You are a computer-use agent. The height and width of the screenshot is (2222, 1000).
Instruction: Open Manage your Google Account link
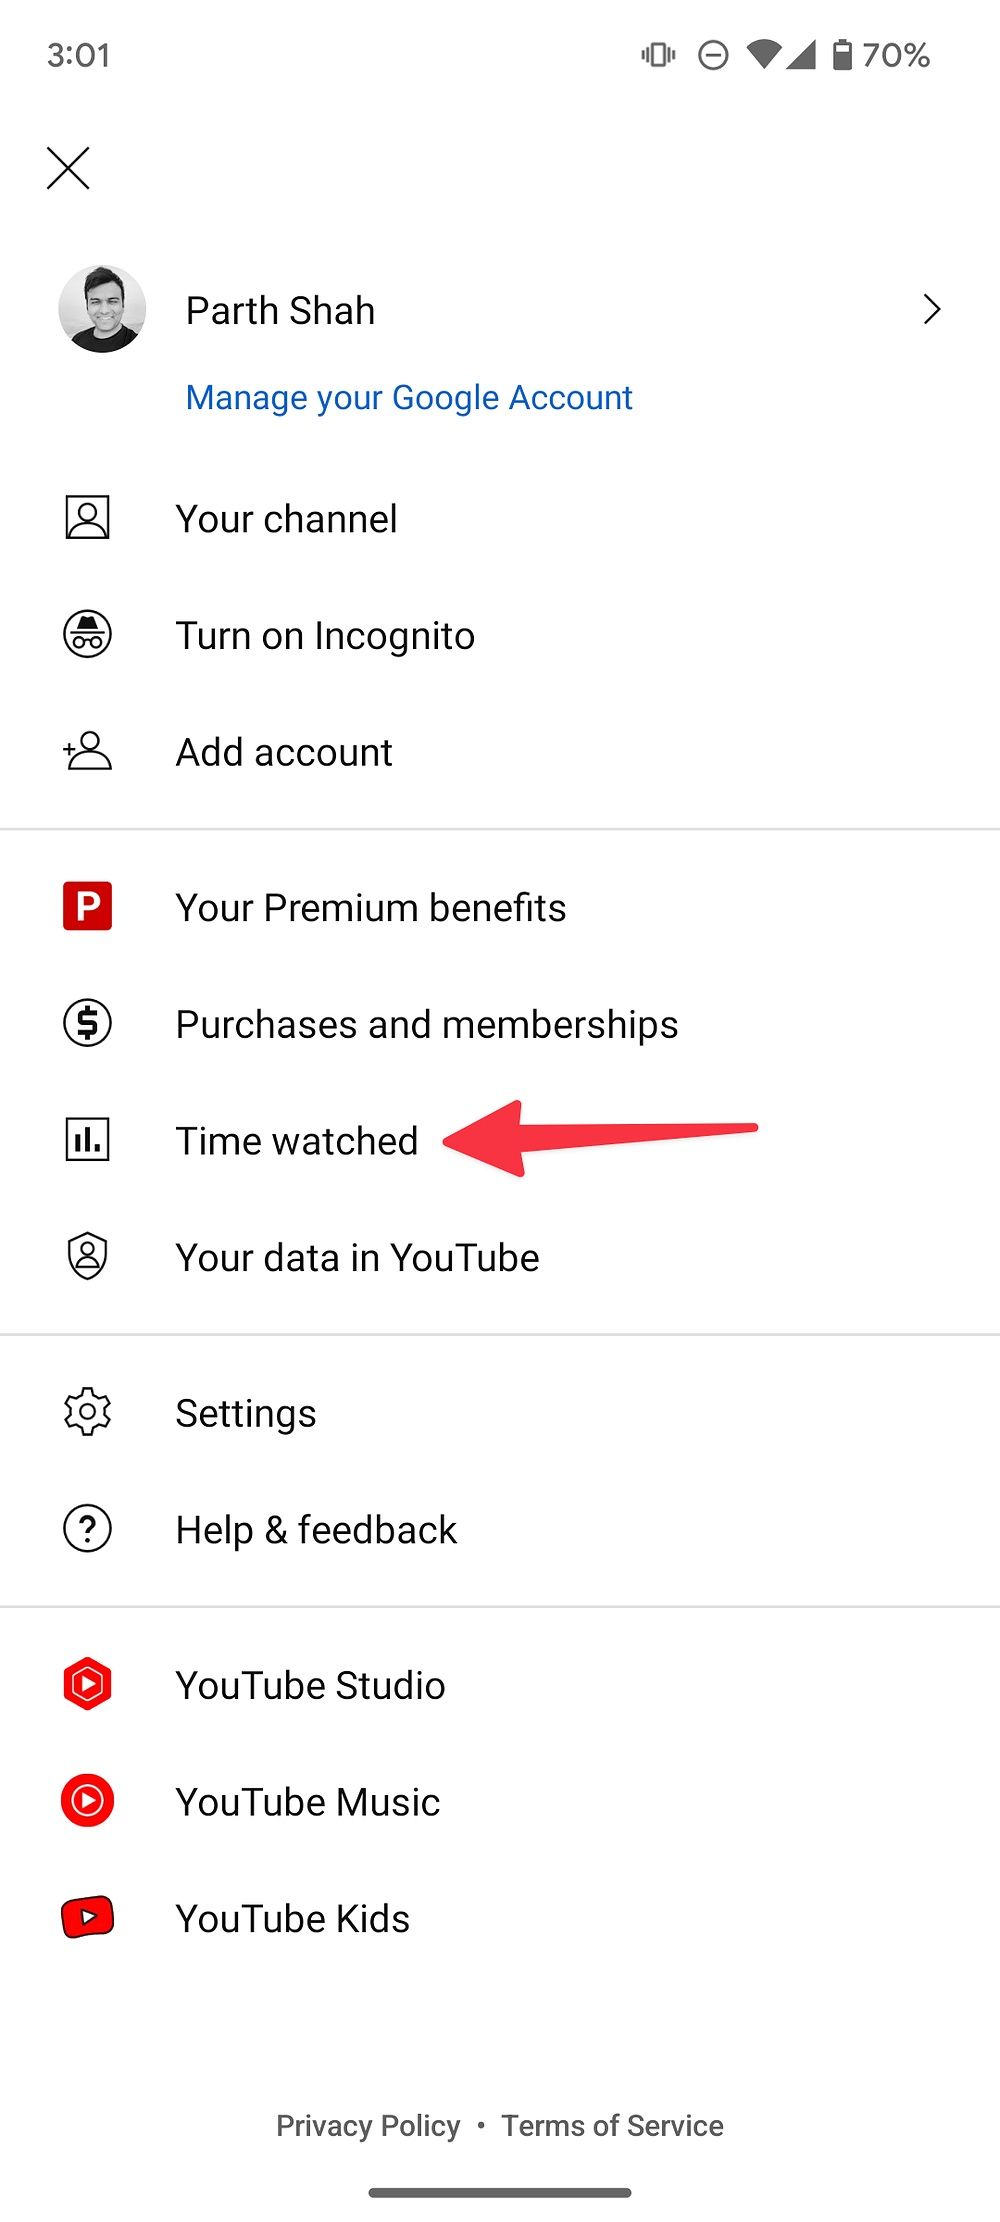(409, 398)
